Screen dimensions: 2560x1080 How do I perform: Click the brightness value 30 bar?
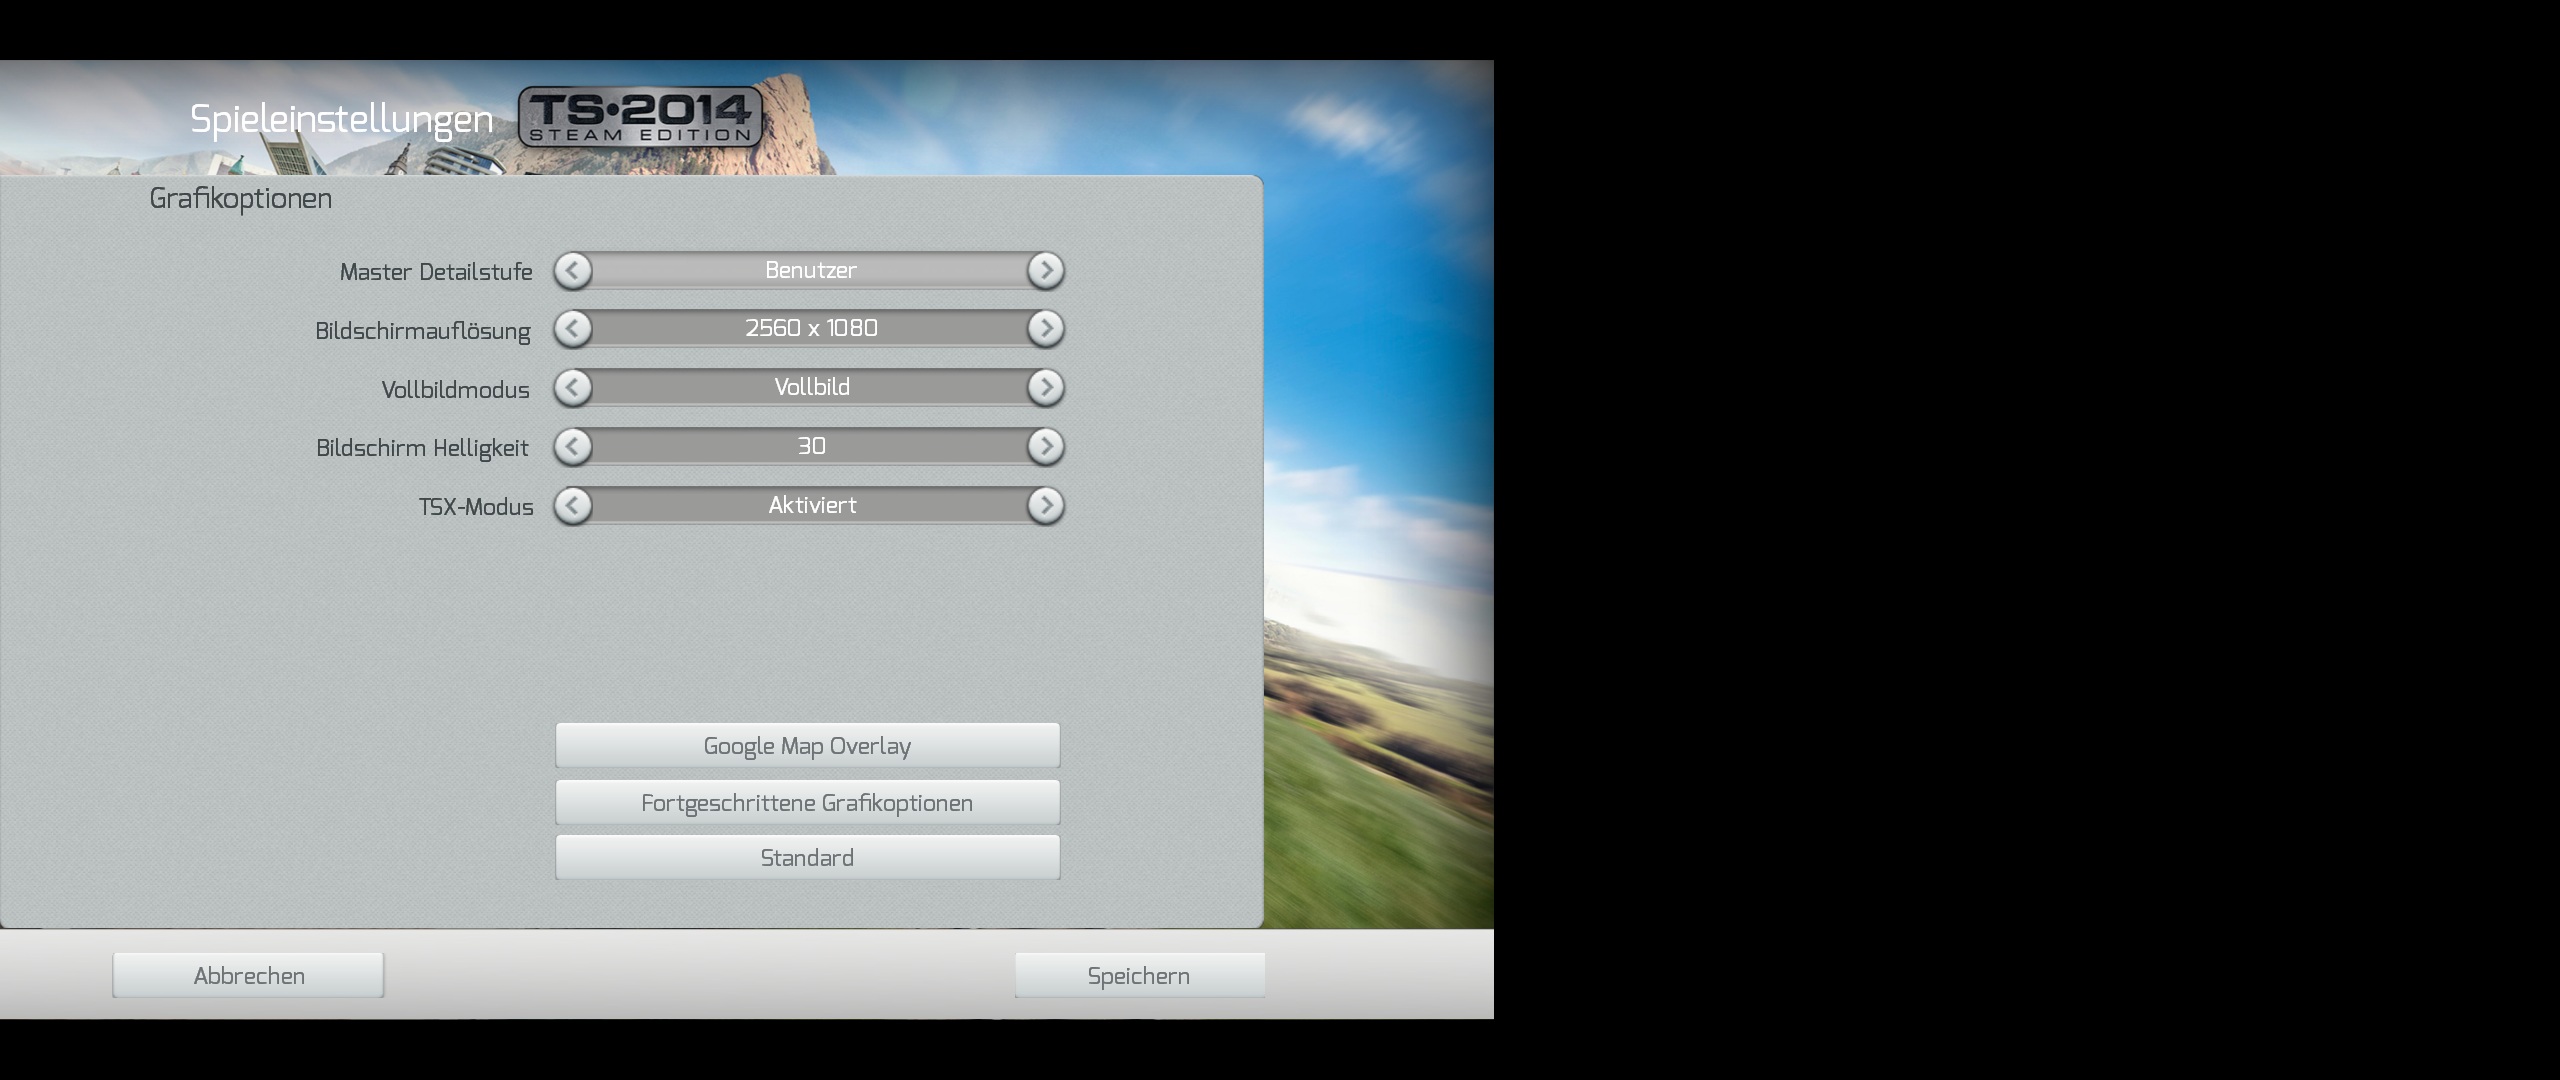tap(810, 447)
